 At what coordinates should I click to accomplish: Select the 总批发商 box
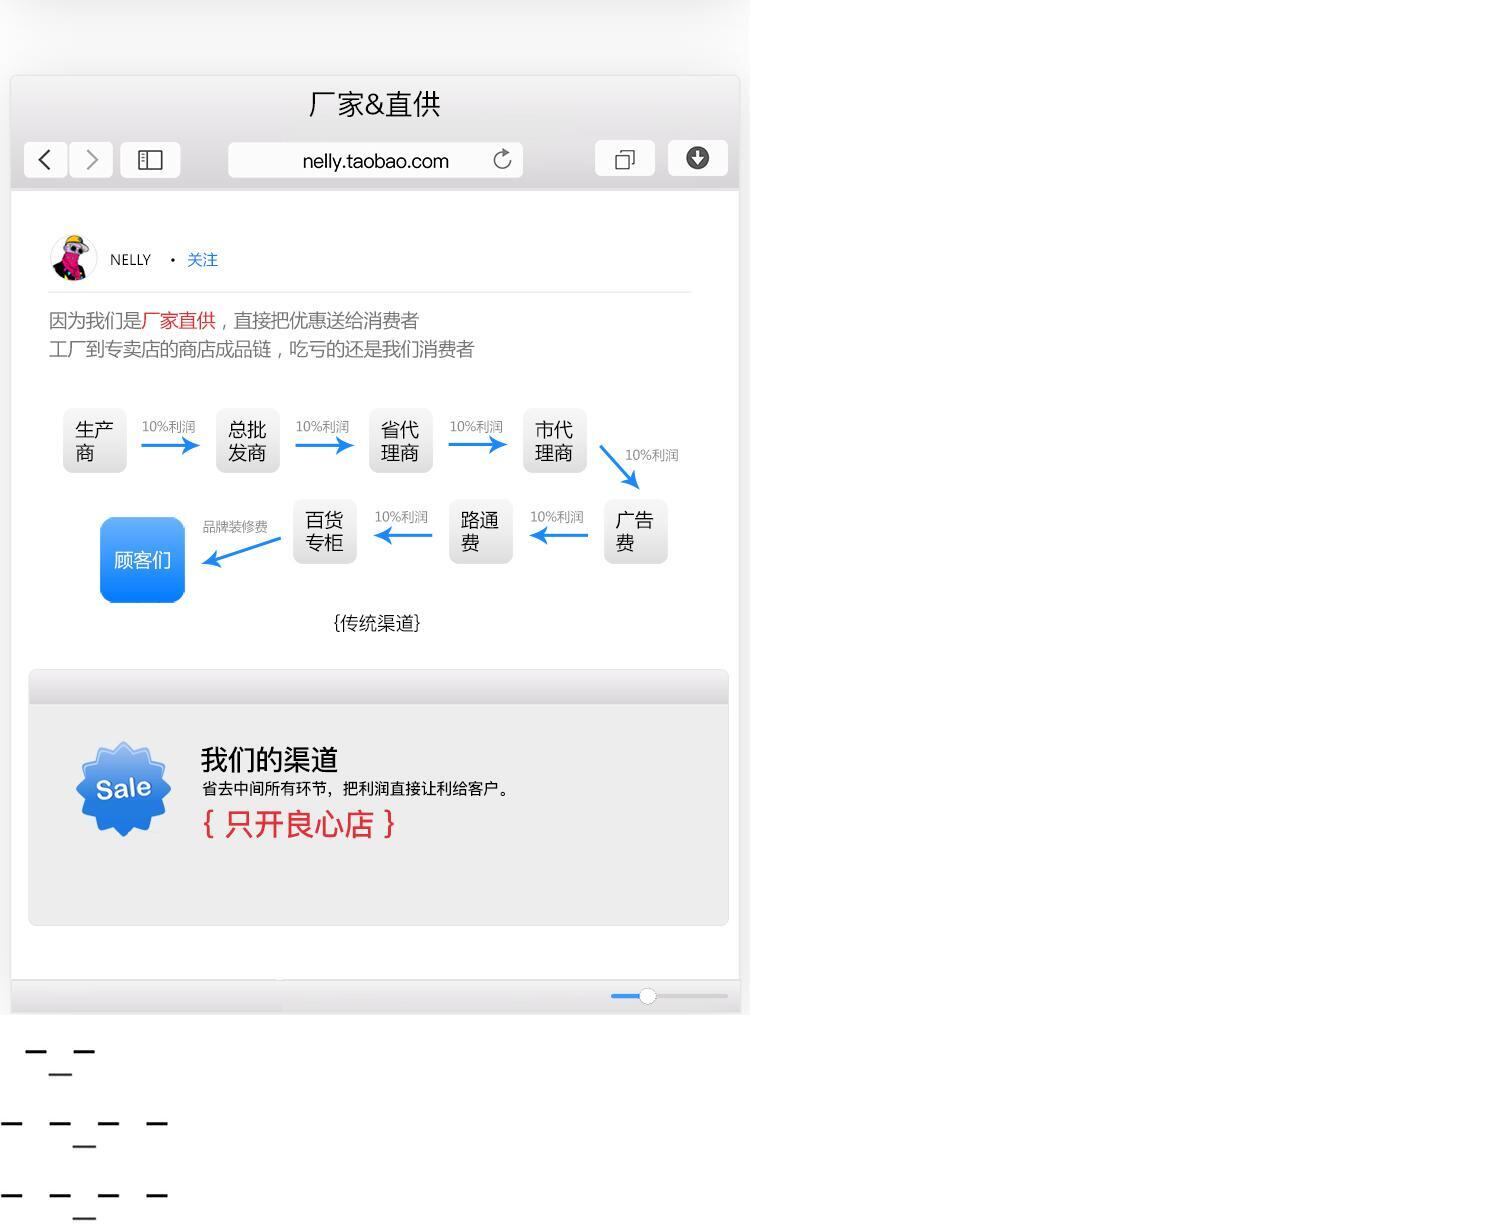click(x=248, y=441)
